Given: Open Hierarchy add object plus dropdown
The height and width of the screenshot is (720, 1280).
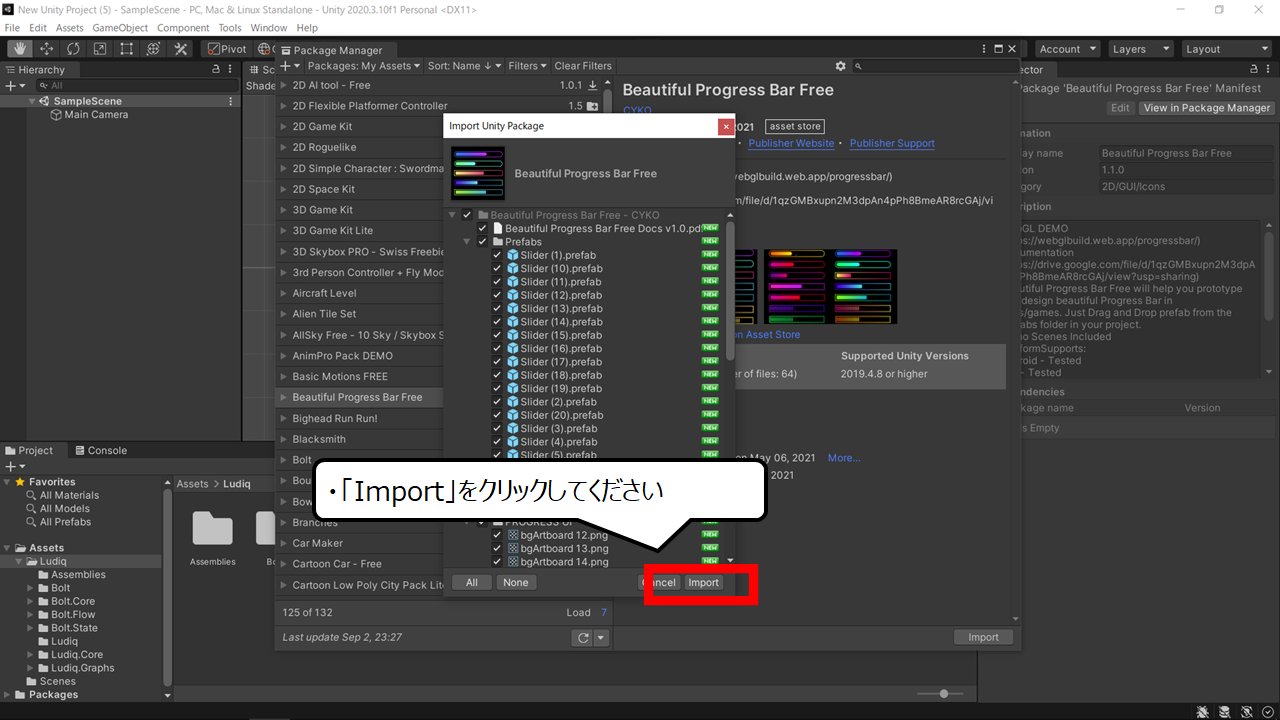Looking at the screenshot, I should [x=14, y=86].
